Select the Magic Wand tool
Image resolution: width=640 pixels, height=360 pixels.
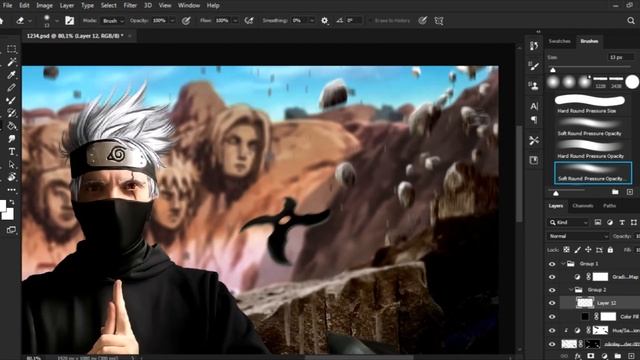(11, 62)
